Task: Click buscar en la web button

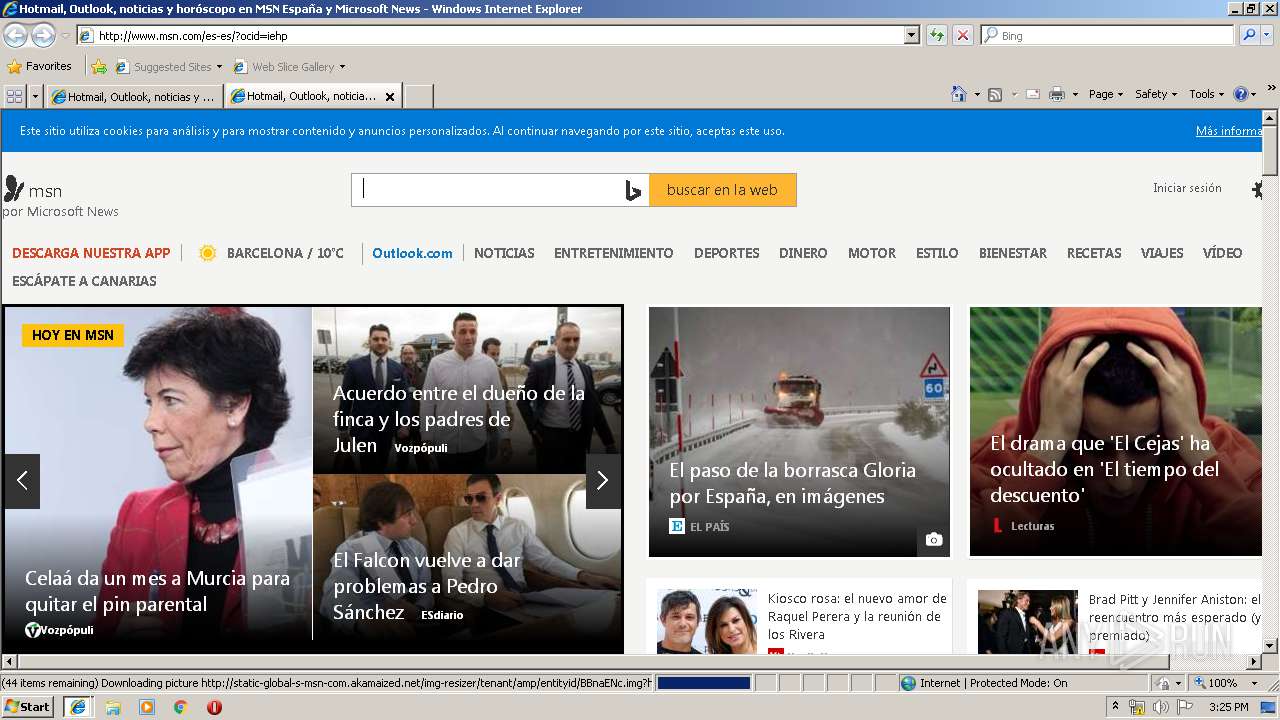Action: [722, 190]
